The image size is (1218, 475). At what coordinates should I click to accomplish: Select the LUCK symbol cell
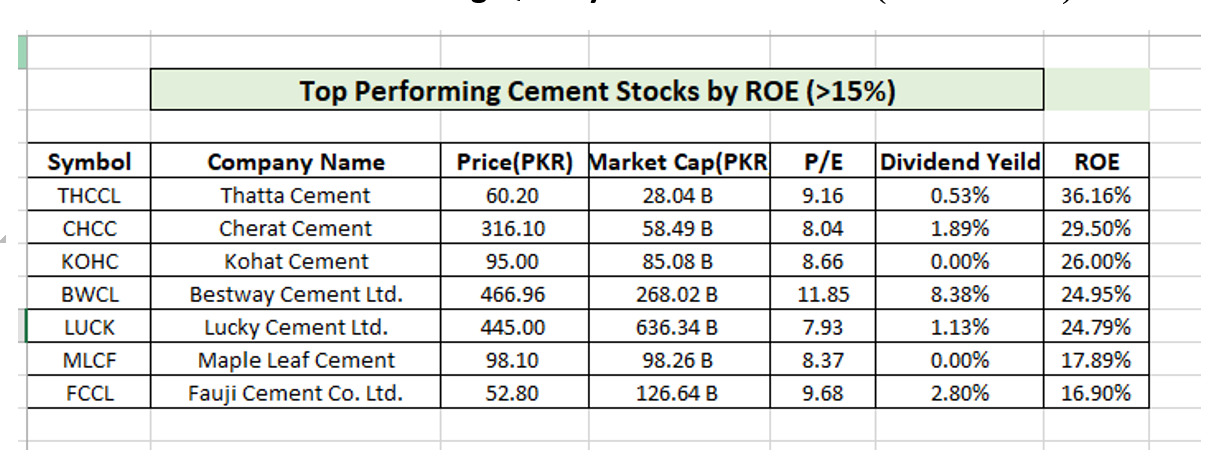[90, 327]
